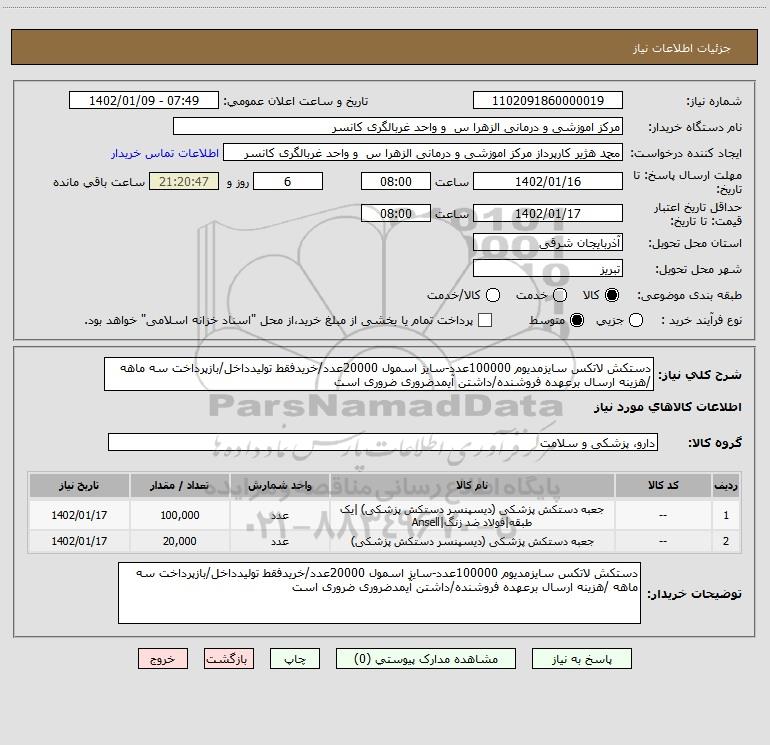Viewport: 770px width, 745px height.
Task: Click the شرح کلی نیاز description box
Action: [379, 375]
